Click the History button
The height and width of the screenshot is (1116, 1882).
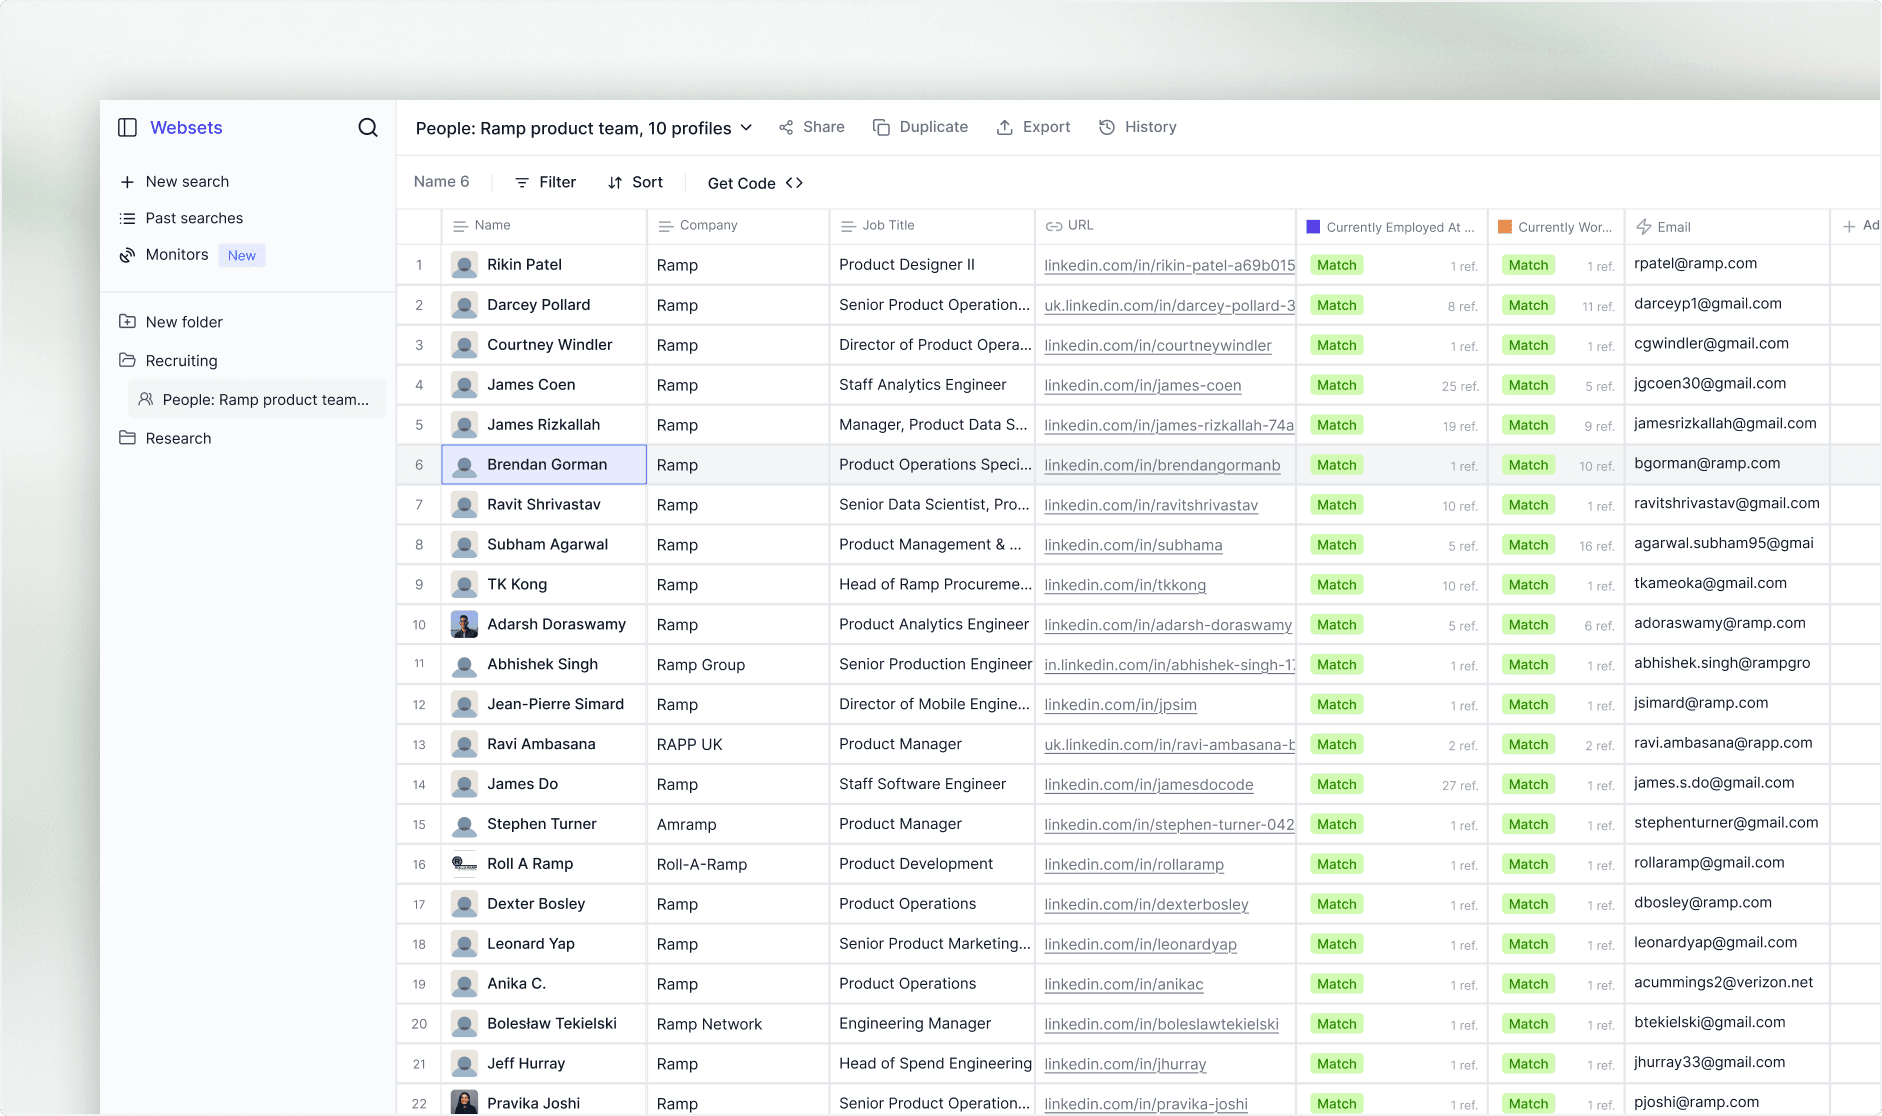[1138, 127]
